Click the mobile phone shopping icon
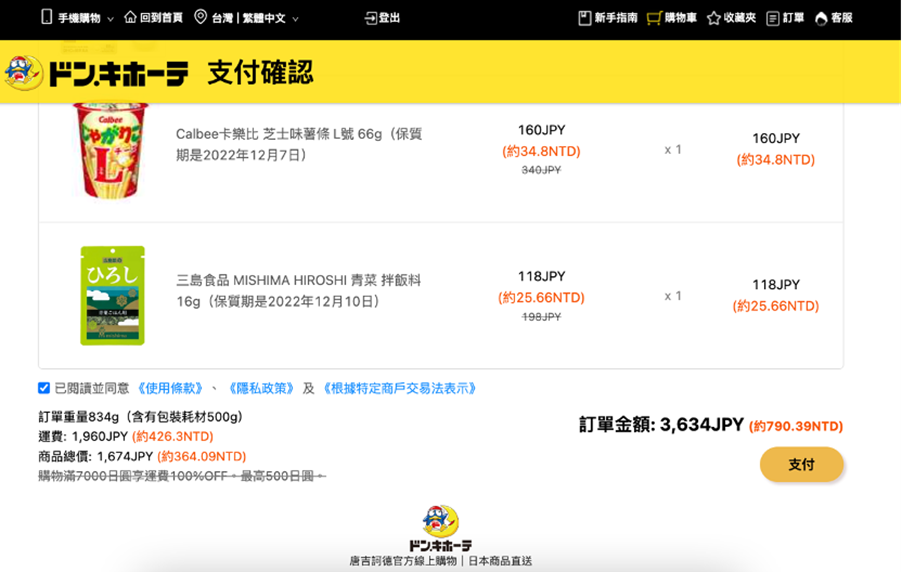The height and width of the screenshot is (572, 902). pos(47,17)
